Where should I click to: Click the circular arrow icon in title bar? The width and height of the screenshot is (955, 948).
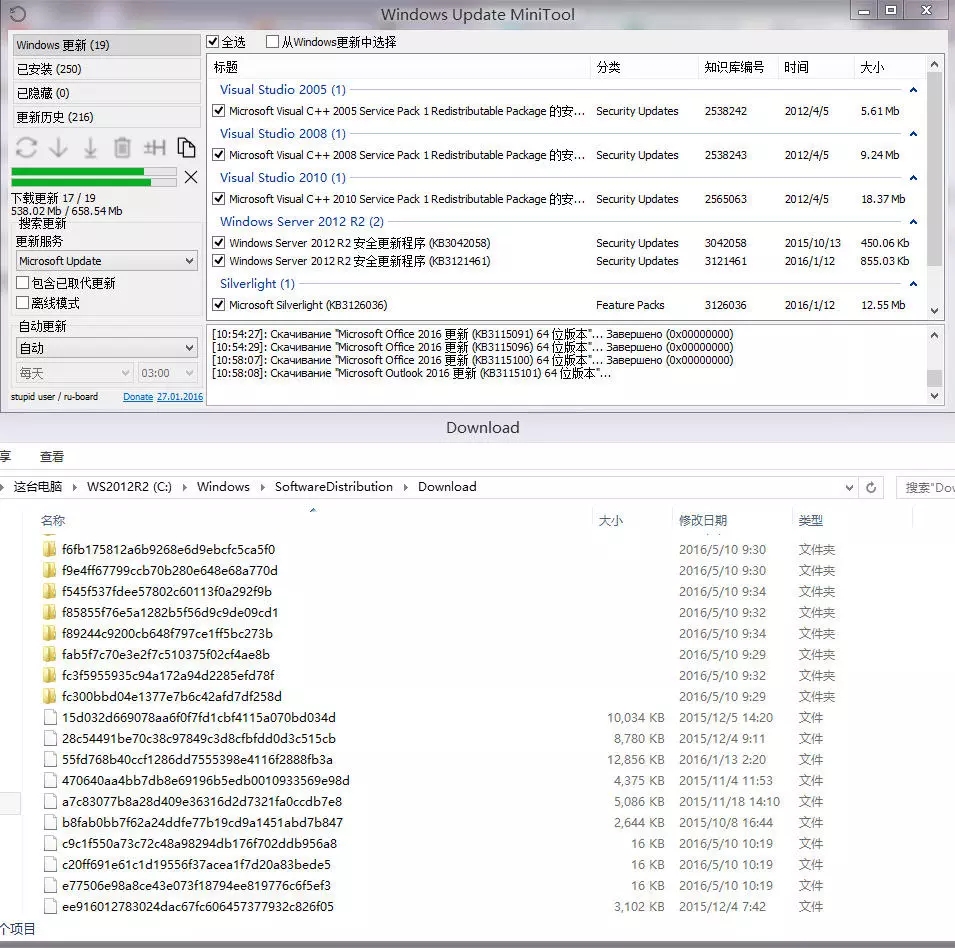(x=17, y=14)
